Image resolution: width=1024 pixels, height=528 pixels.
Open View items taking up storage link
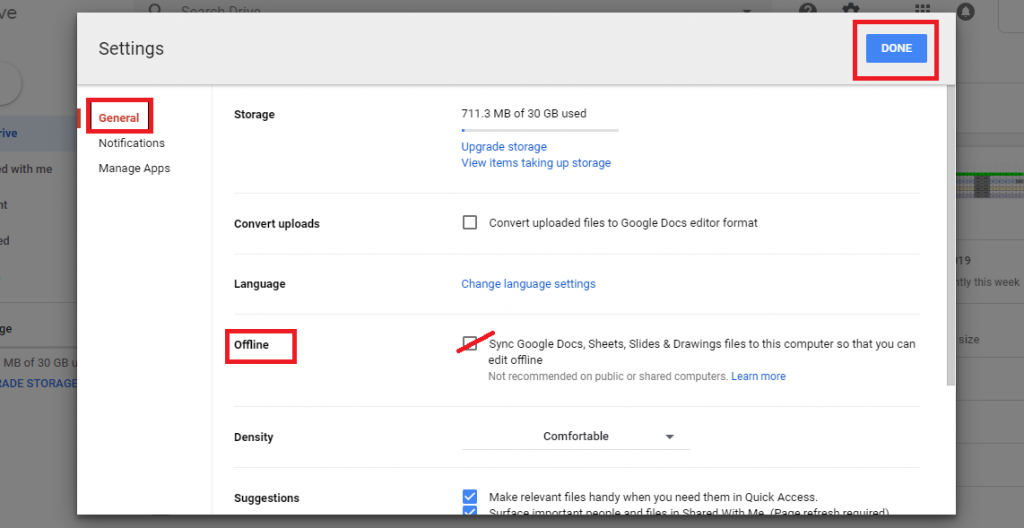click(x=536, y=163)
